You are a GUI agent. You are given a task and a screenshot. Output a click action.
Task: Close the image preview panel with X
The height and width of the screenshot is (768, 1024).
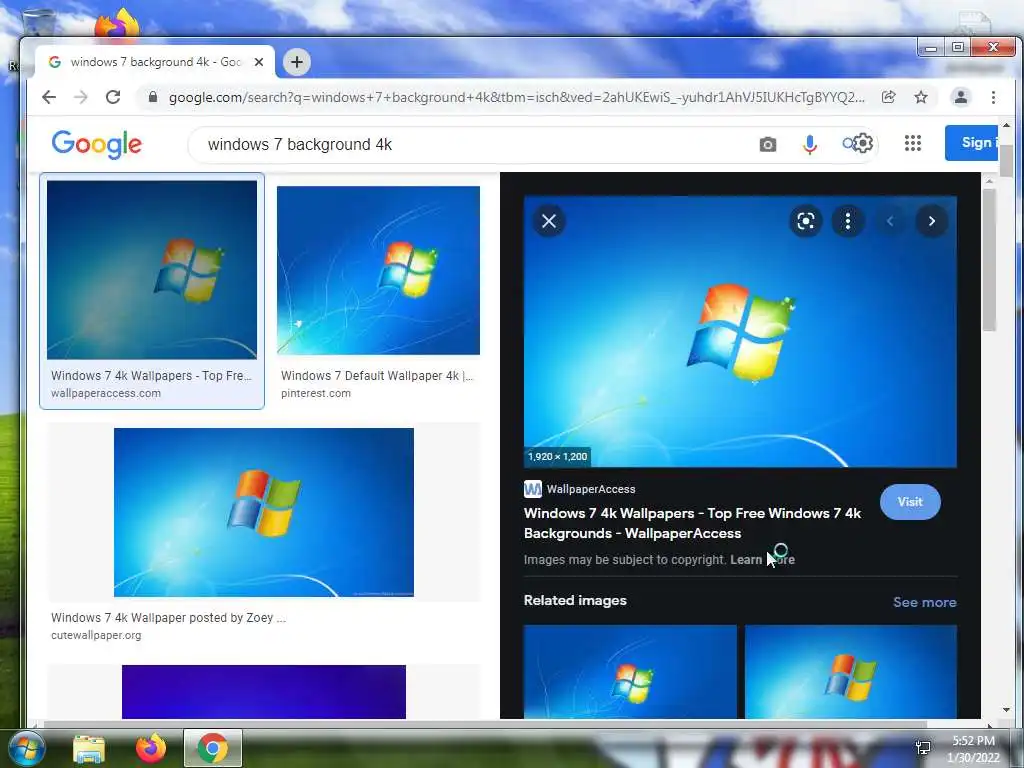[x=549, y=221]
